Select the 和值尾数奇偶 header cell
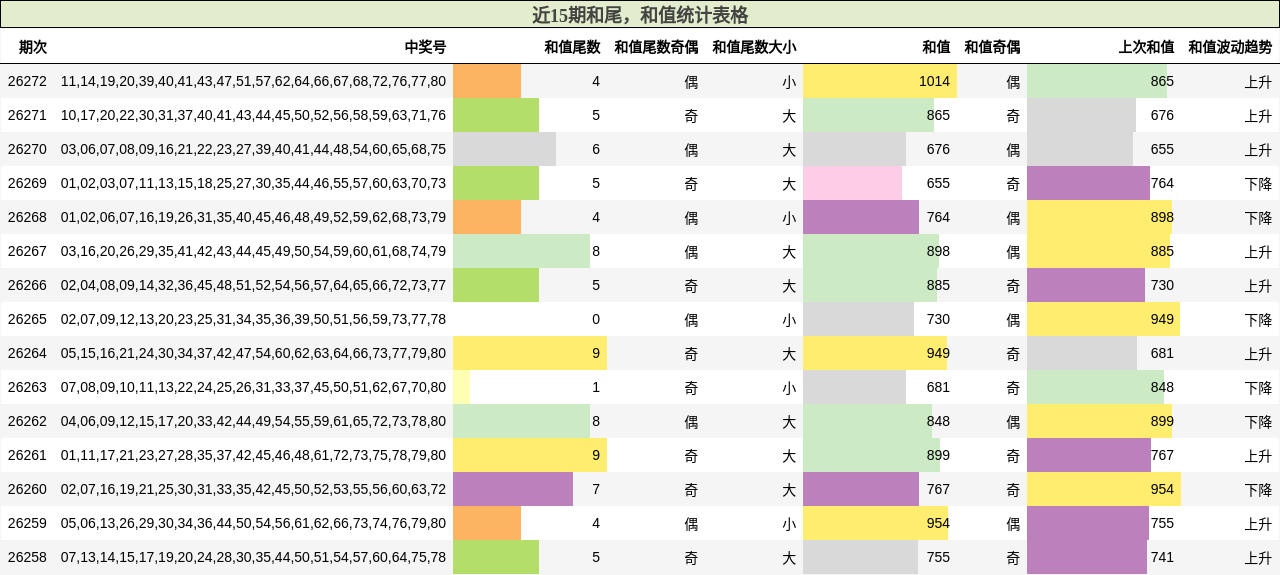The height and width of the screenshot is (575, 1280). point(656,47)
